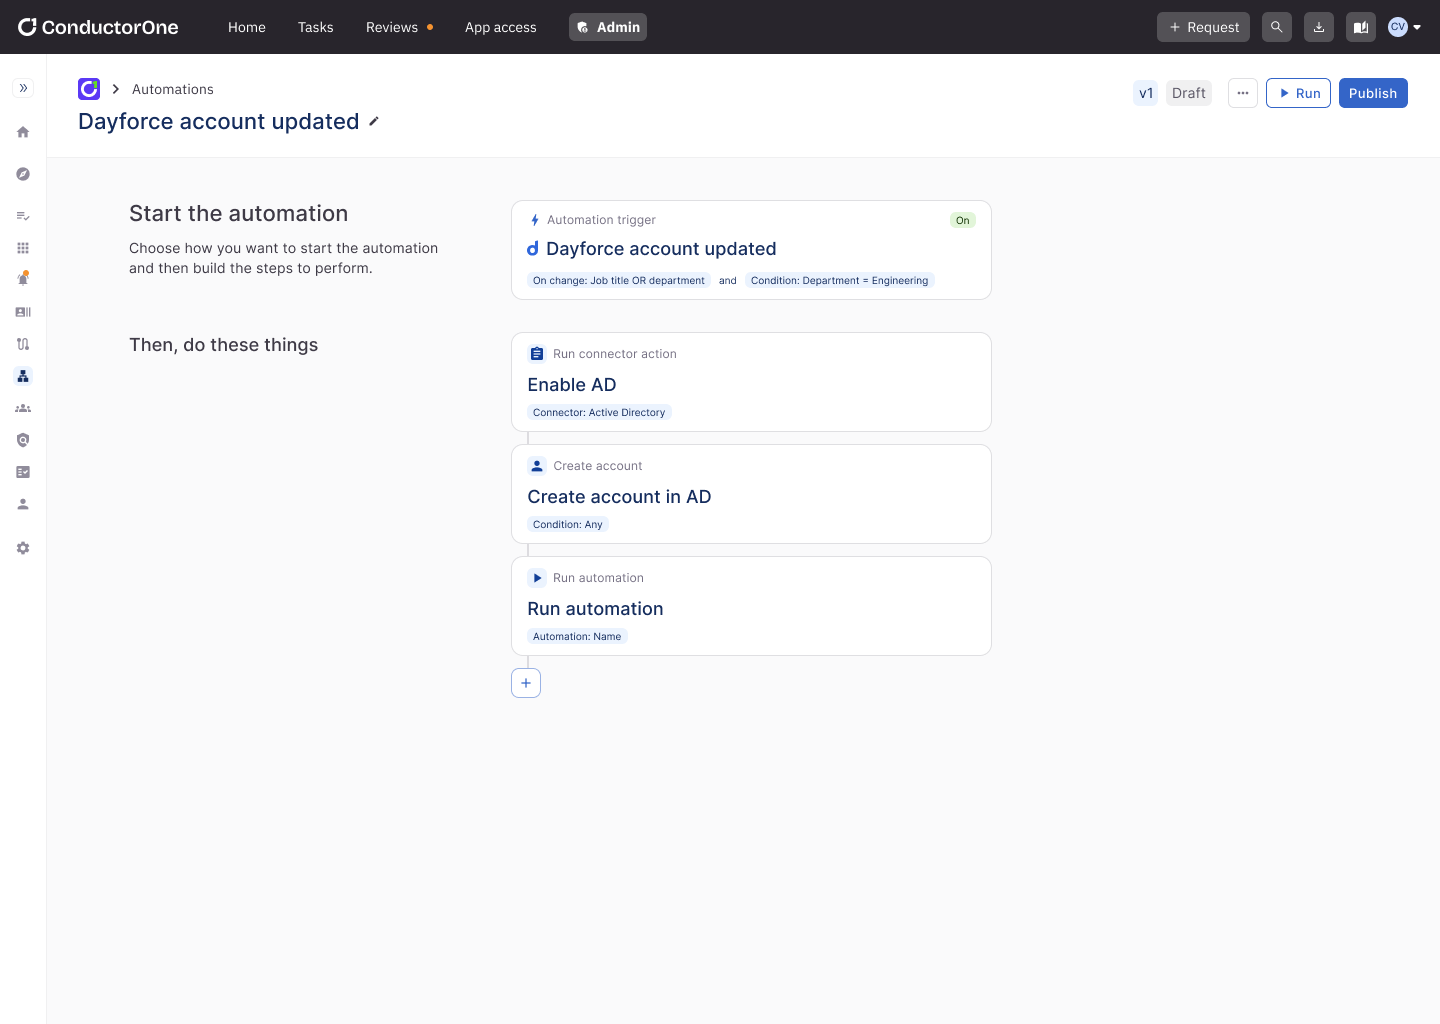Switch to the Admin tab
The image size is (1440, 1024).
[608, 27]
